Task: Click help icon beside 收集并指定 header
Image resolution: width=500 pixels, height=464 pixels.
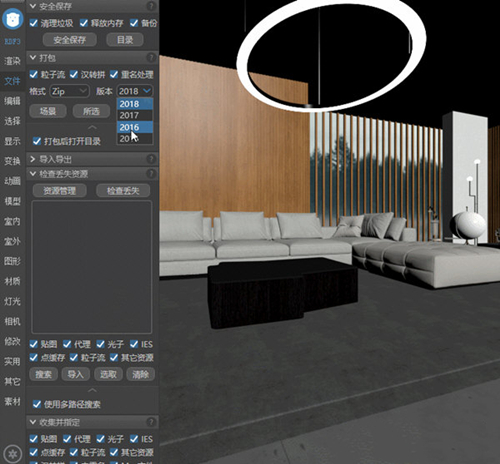Action: pyautogui.click(x=151, y=422)
